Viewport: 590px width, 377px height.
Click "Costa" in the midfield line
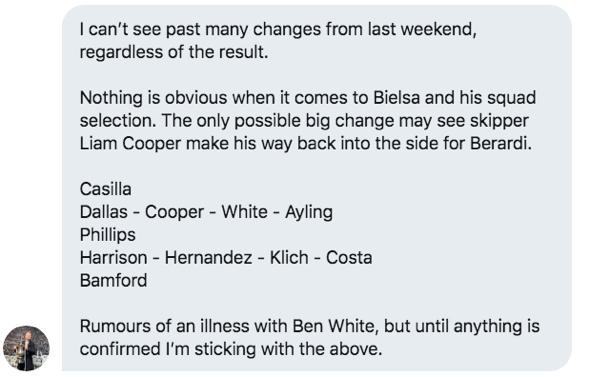(349, 258)
